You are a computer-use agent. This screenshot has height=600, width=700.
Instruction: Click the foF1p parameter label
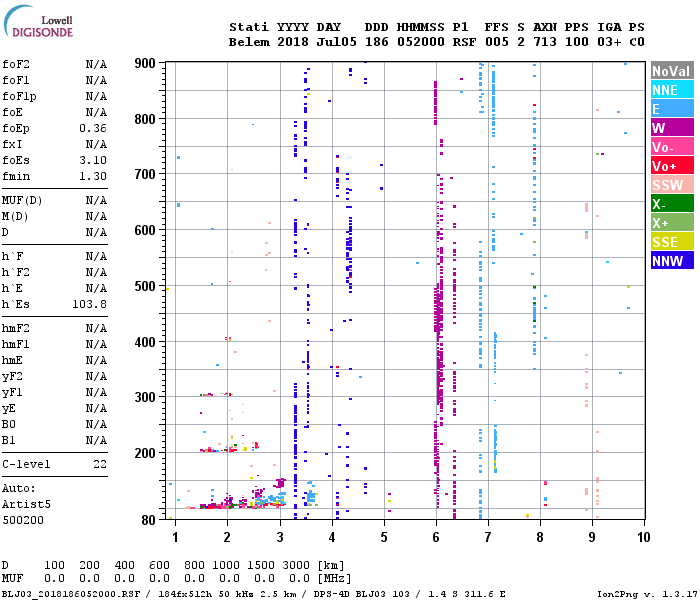(19, 96)
